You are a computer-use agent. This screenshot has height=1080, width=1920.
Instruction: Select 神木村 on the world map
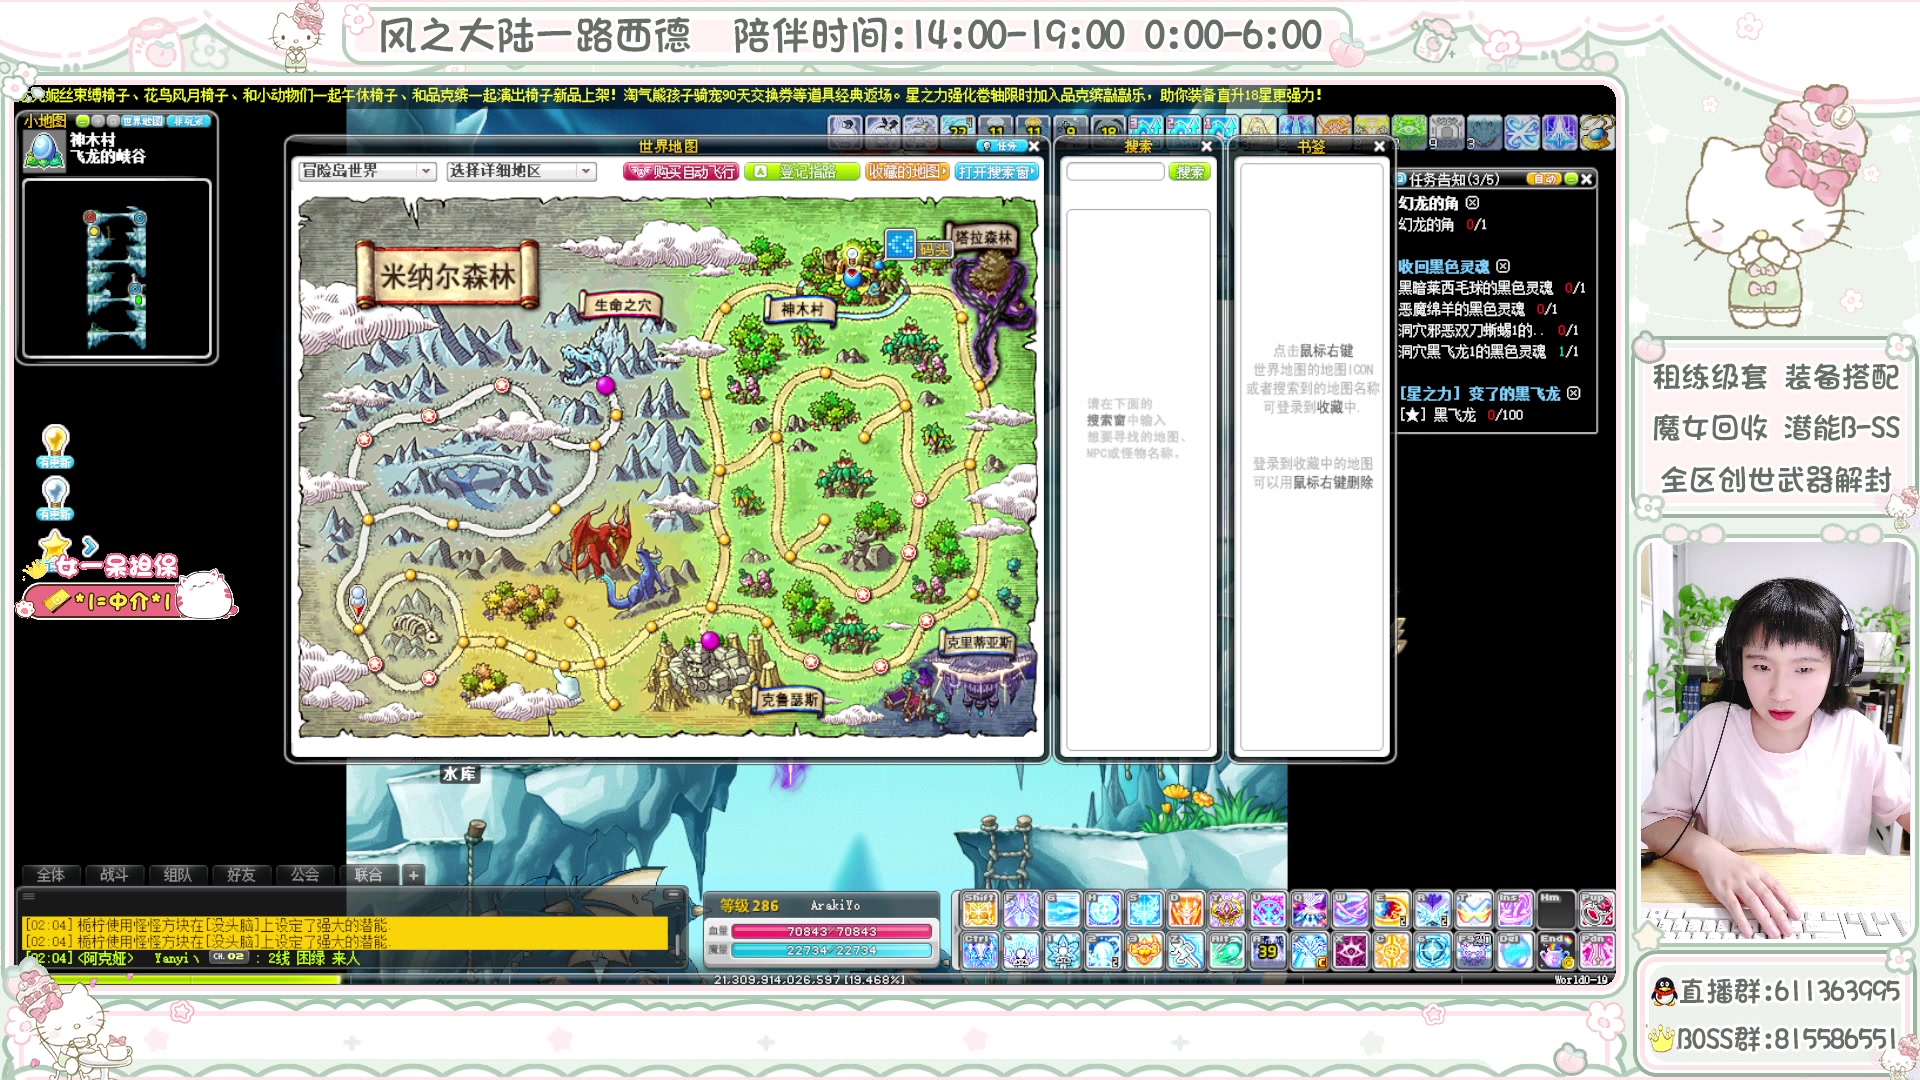[802, 309]
